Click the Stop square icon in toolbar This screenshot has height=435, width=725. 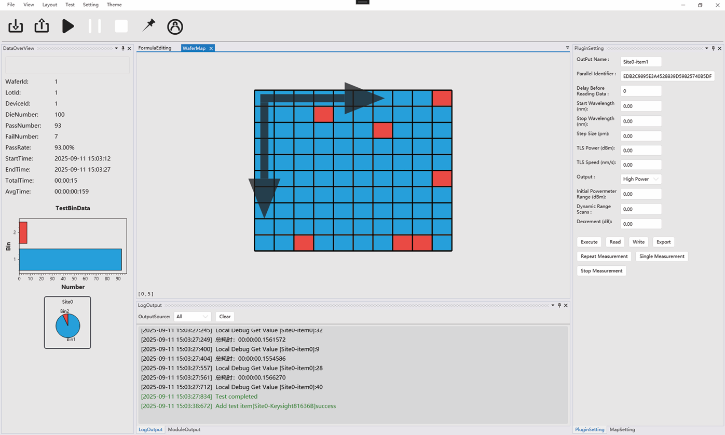coord(121,26)
